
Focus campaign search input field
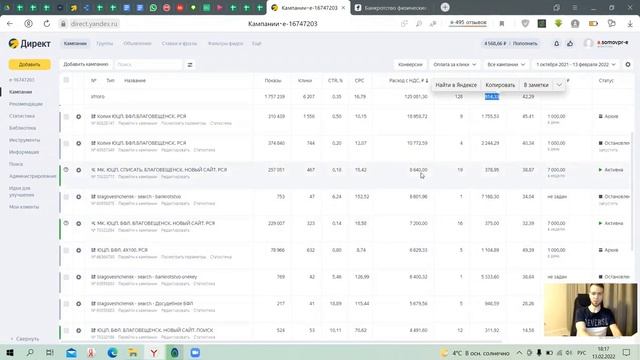[148, 64]
